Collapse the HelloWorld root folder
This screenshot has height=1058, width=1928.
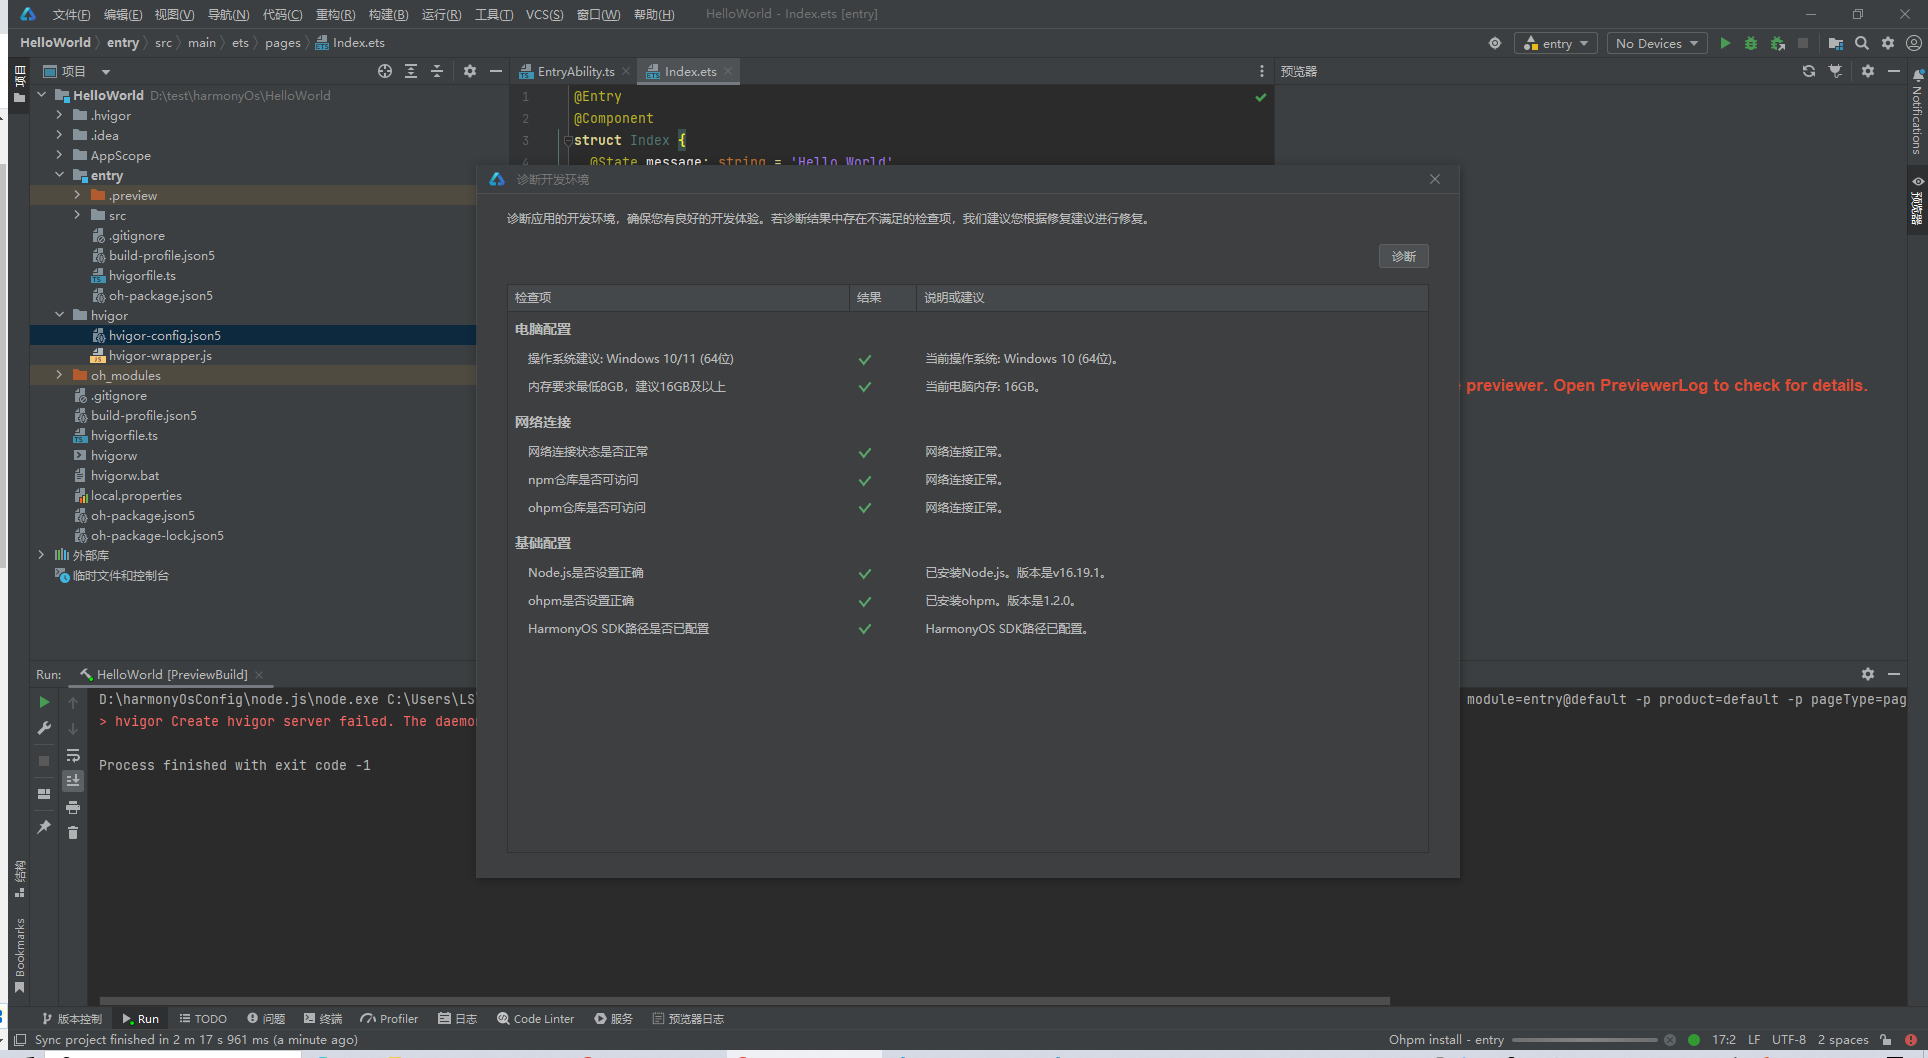click(x=42, y=95)
